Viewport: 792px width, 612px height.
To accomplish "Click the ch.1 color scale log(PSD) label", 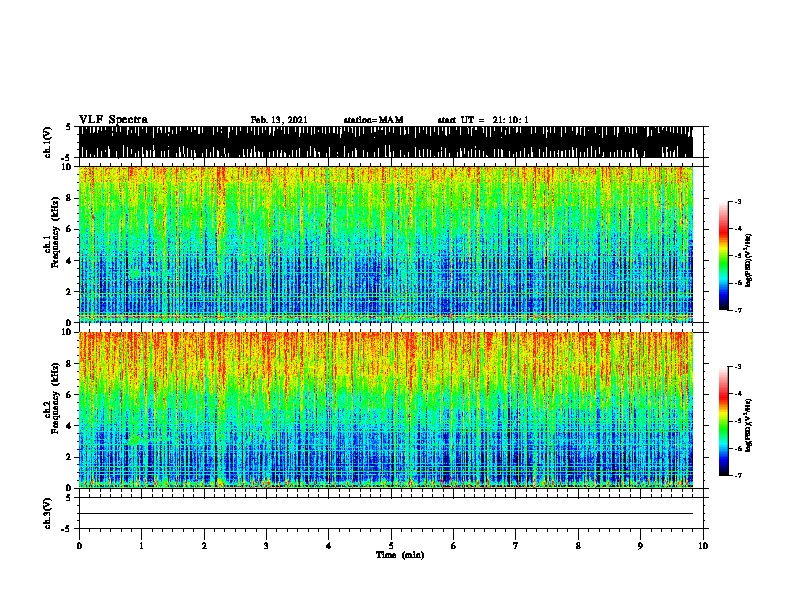I will pyautogui.click(x=749, y=260).
